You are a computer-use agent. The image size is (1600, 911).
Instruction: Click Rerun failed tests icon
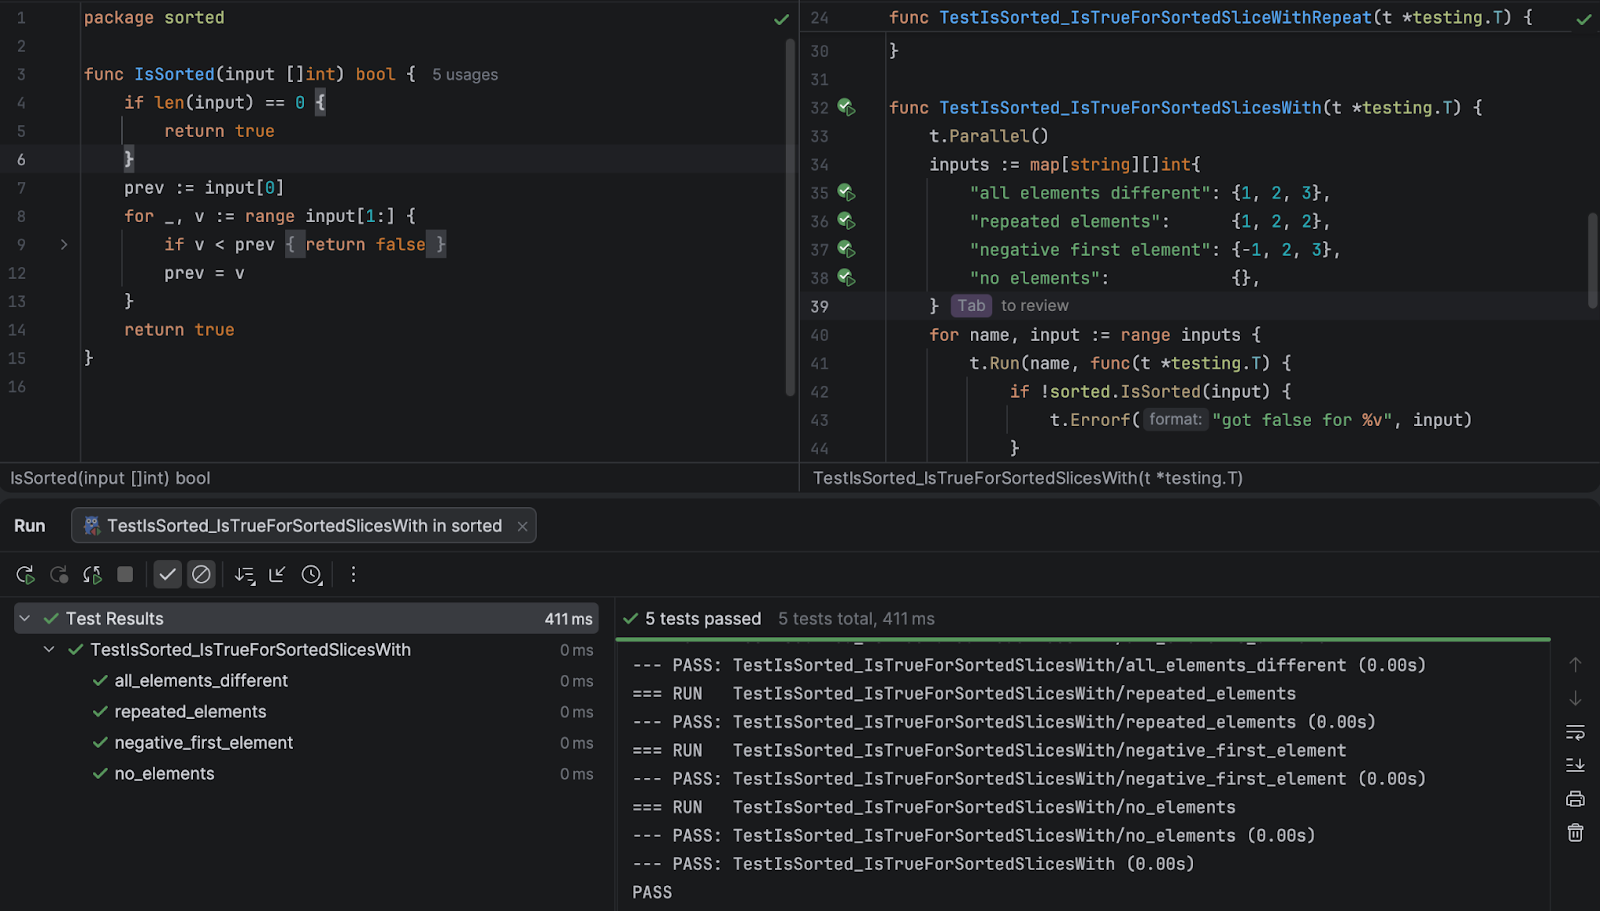point(59,575)
